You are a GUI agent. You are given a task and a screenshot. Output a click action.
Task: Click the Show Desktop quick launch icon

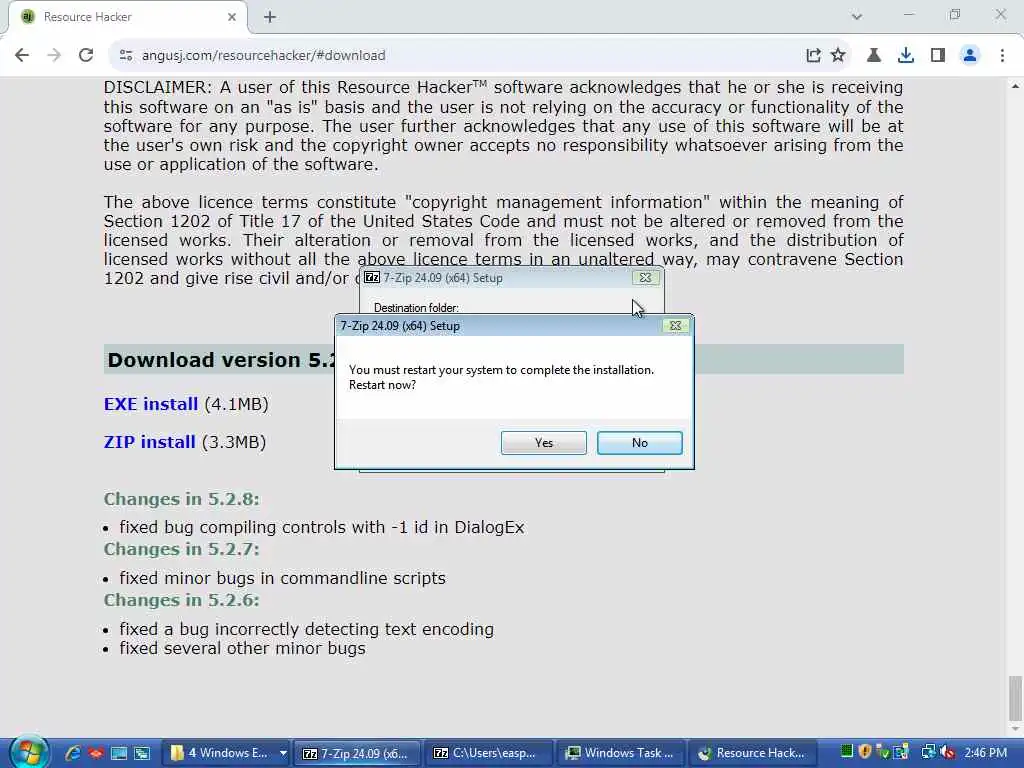point(119,753)
